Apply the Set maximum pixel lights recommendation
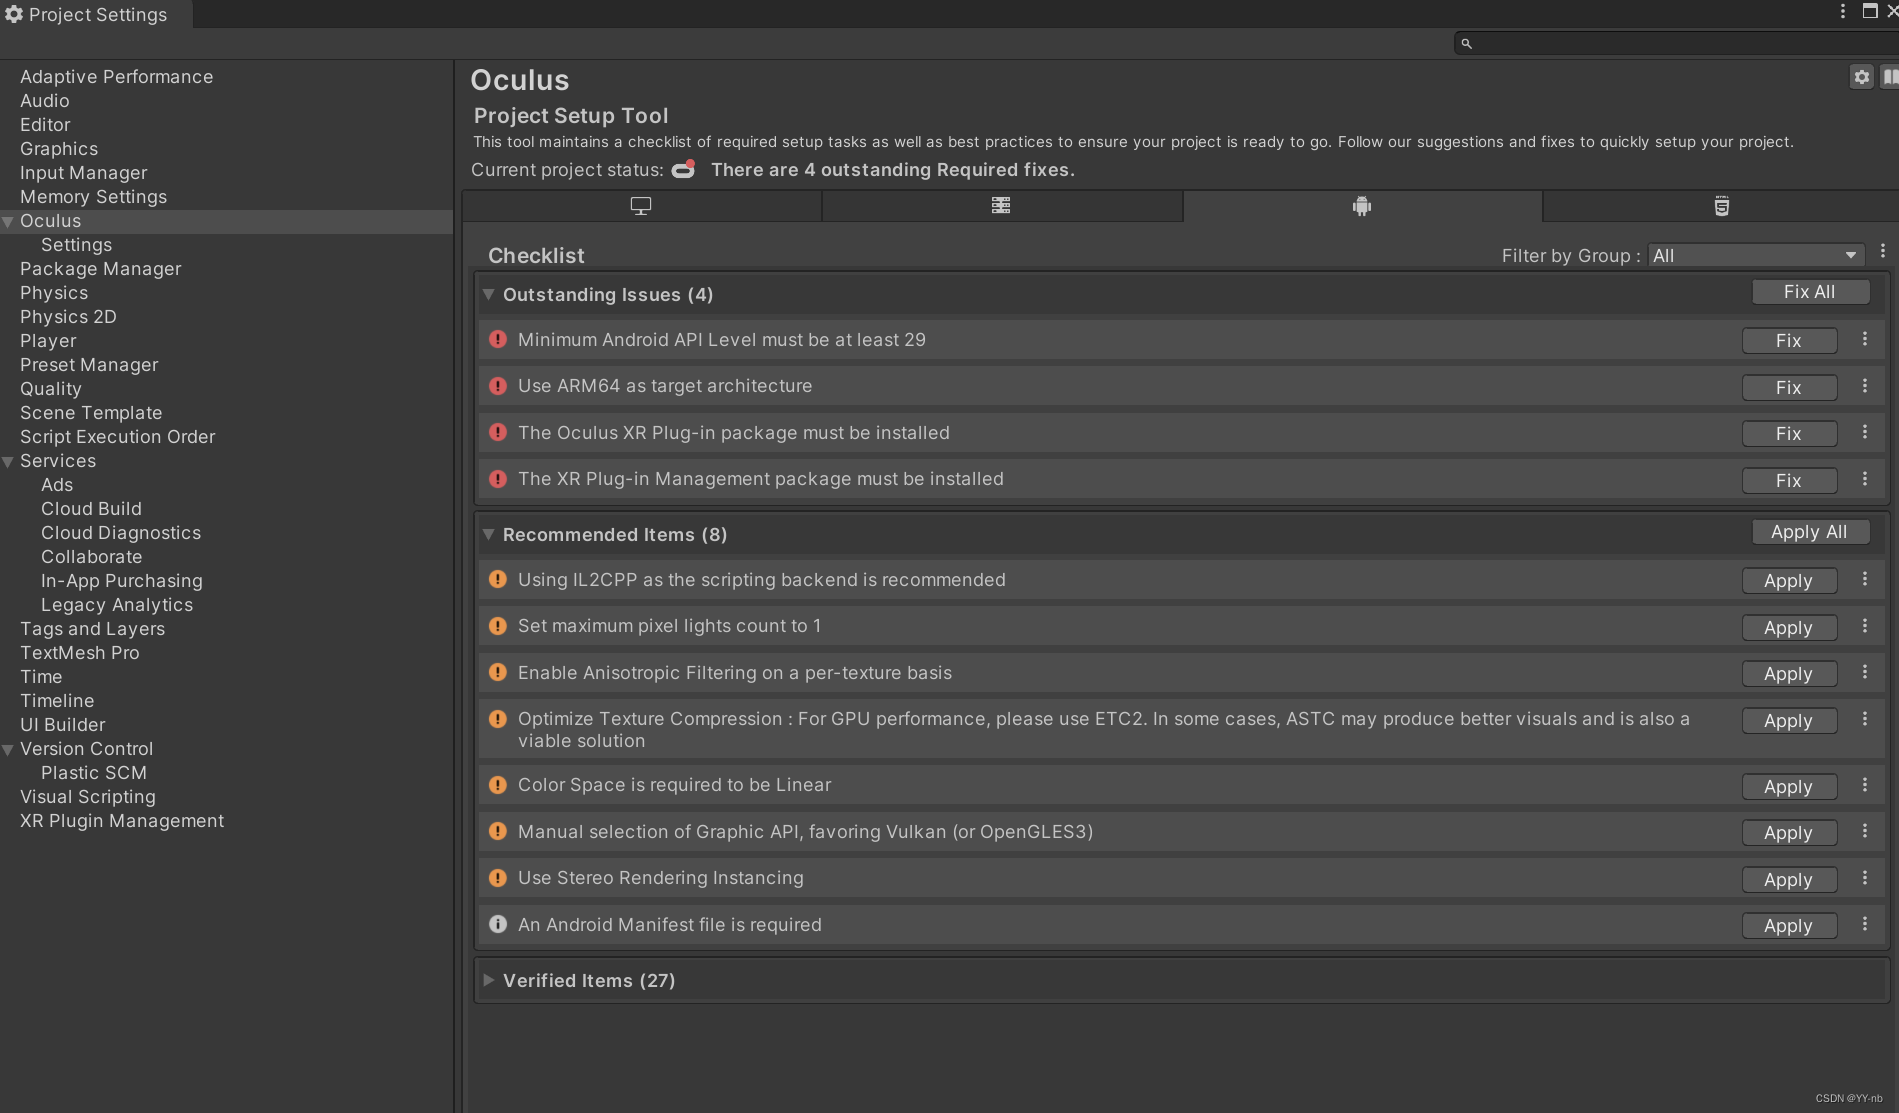This screenshot has height=1113, width=1899. click(x=1789, y=628)
